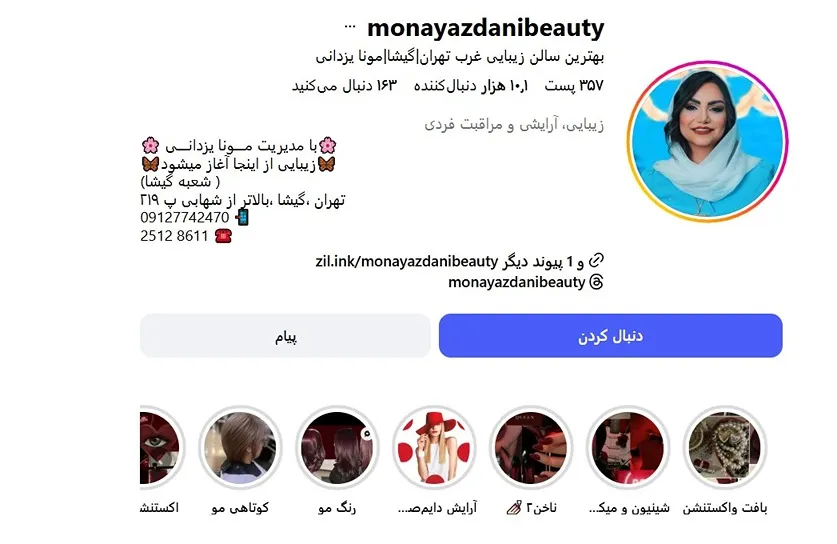
Task: Click the link chain icon
Action: click(596, 261)
